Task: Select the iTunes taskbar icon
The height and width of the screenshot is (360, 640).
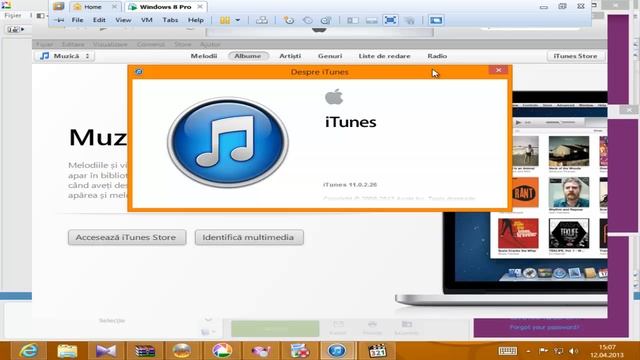Action: pyautogui.click(x=337, y=351)
